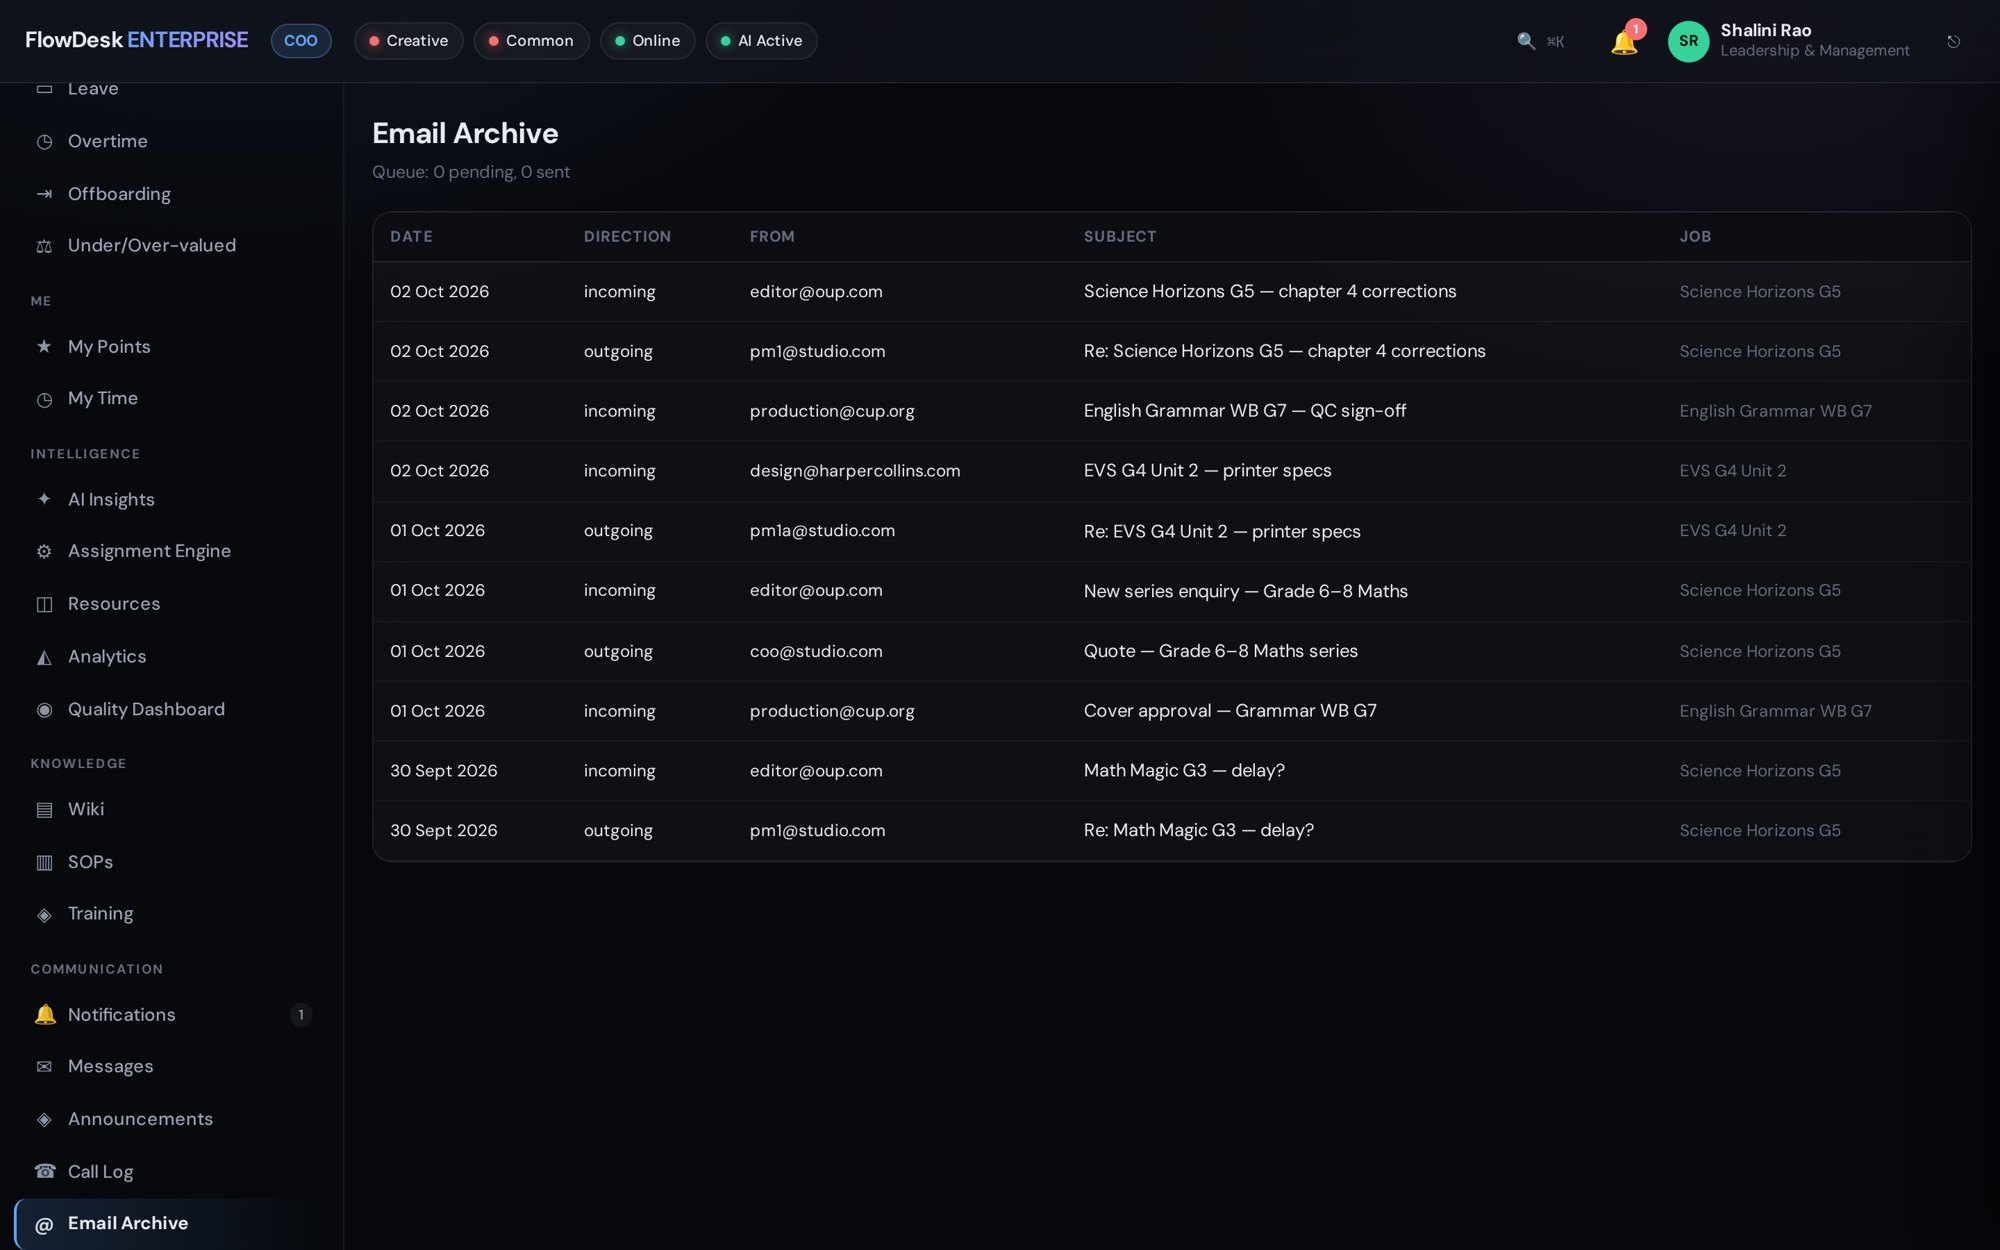
Task: Open email 'Cover approval — Grammar WB G7'
Action: coord(1230,711)
